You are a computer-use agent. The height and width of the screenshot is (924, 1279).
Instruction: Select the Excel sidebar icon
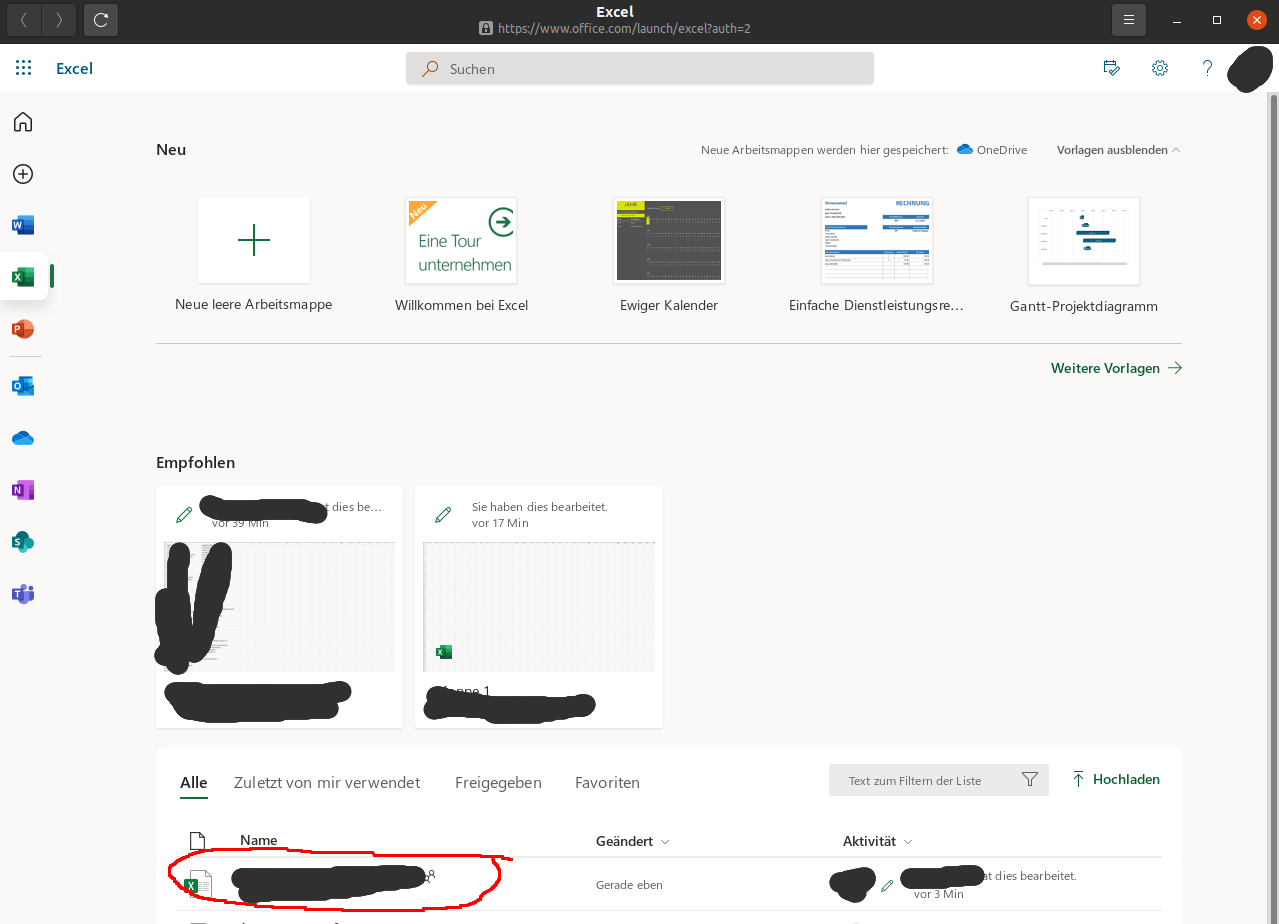tap(23, 277)
